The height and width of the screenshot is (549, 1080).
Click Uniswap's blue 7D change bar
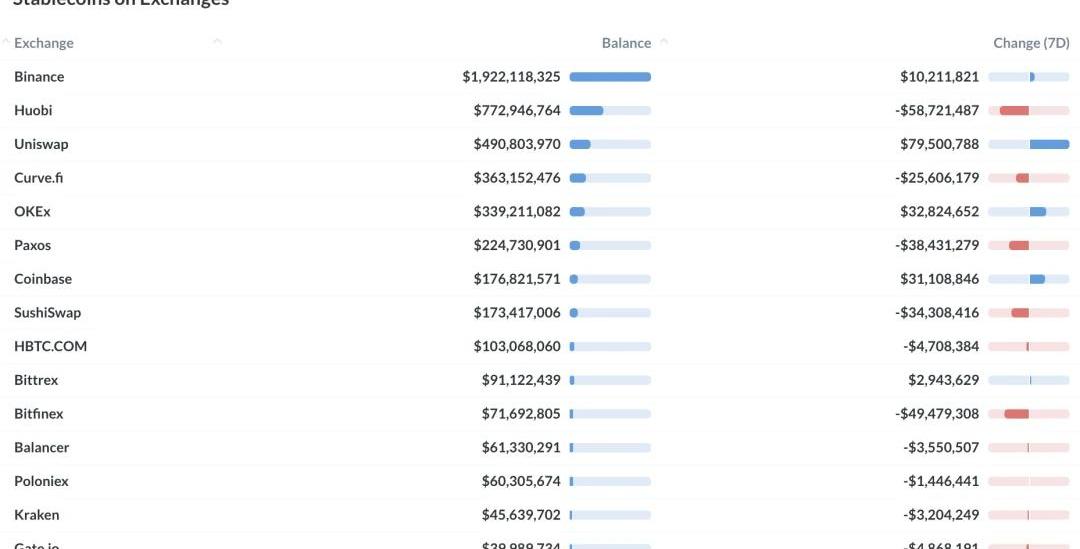[1049, 144]
